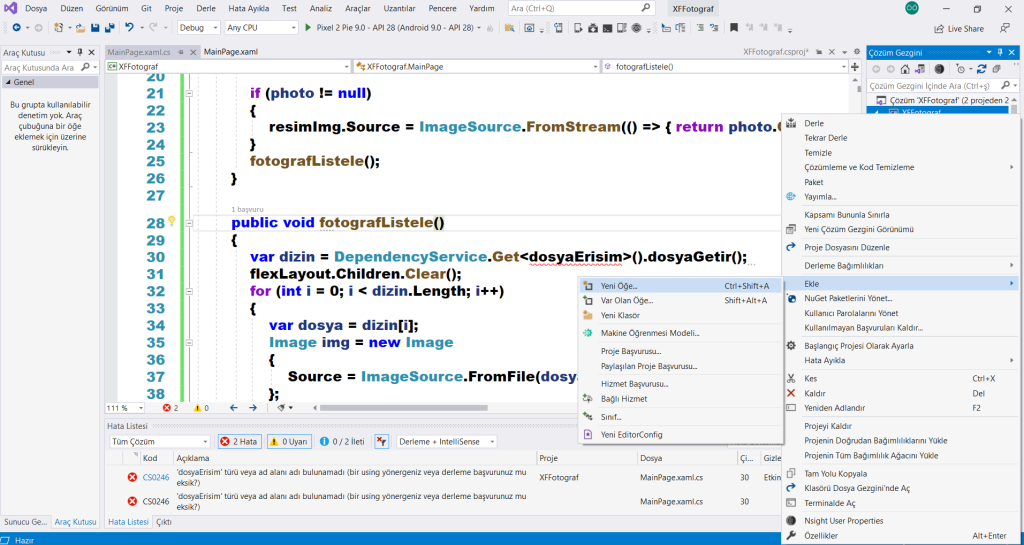Open the CS0246 error code link

(156, 477)
